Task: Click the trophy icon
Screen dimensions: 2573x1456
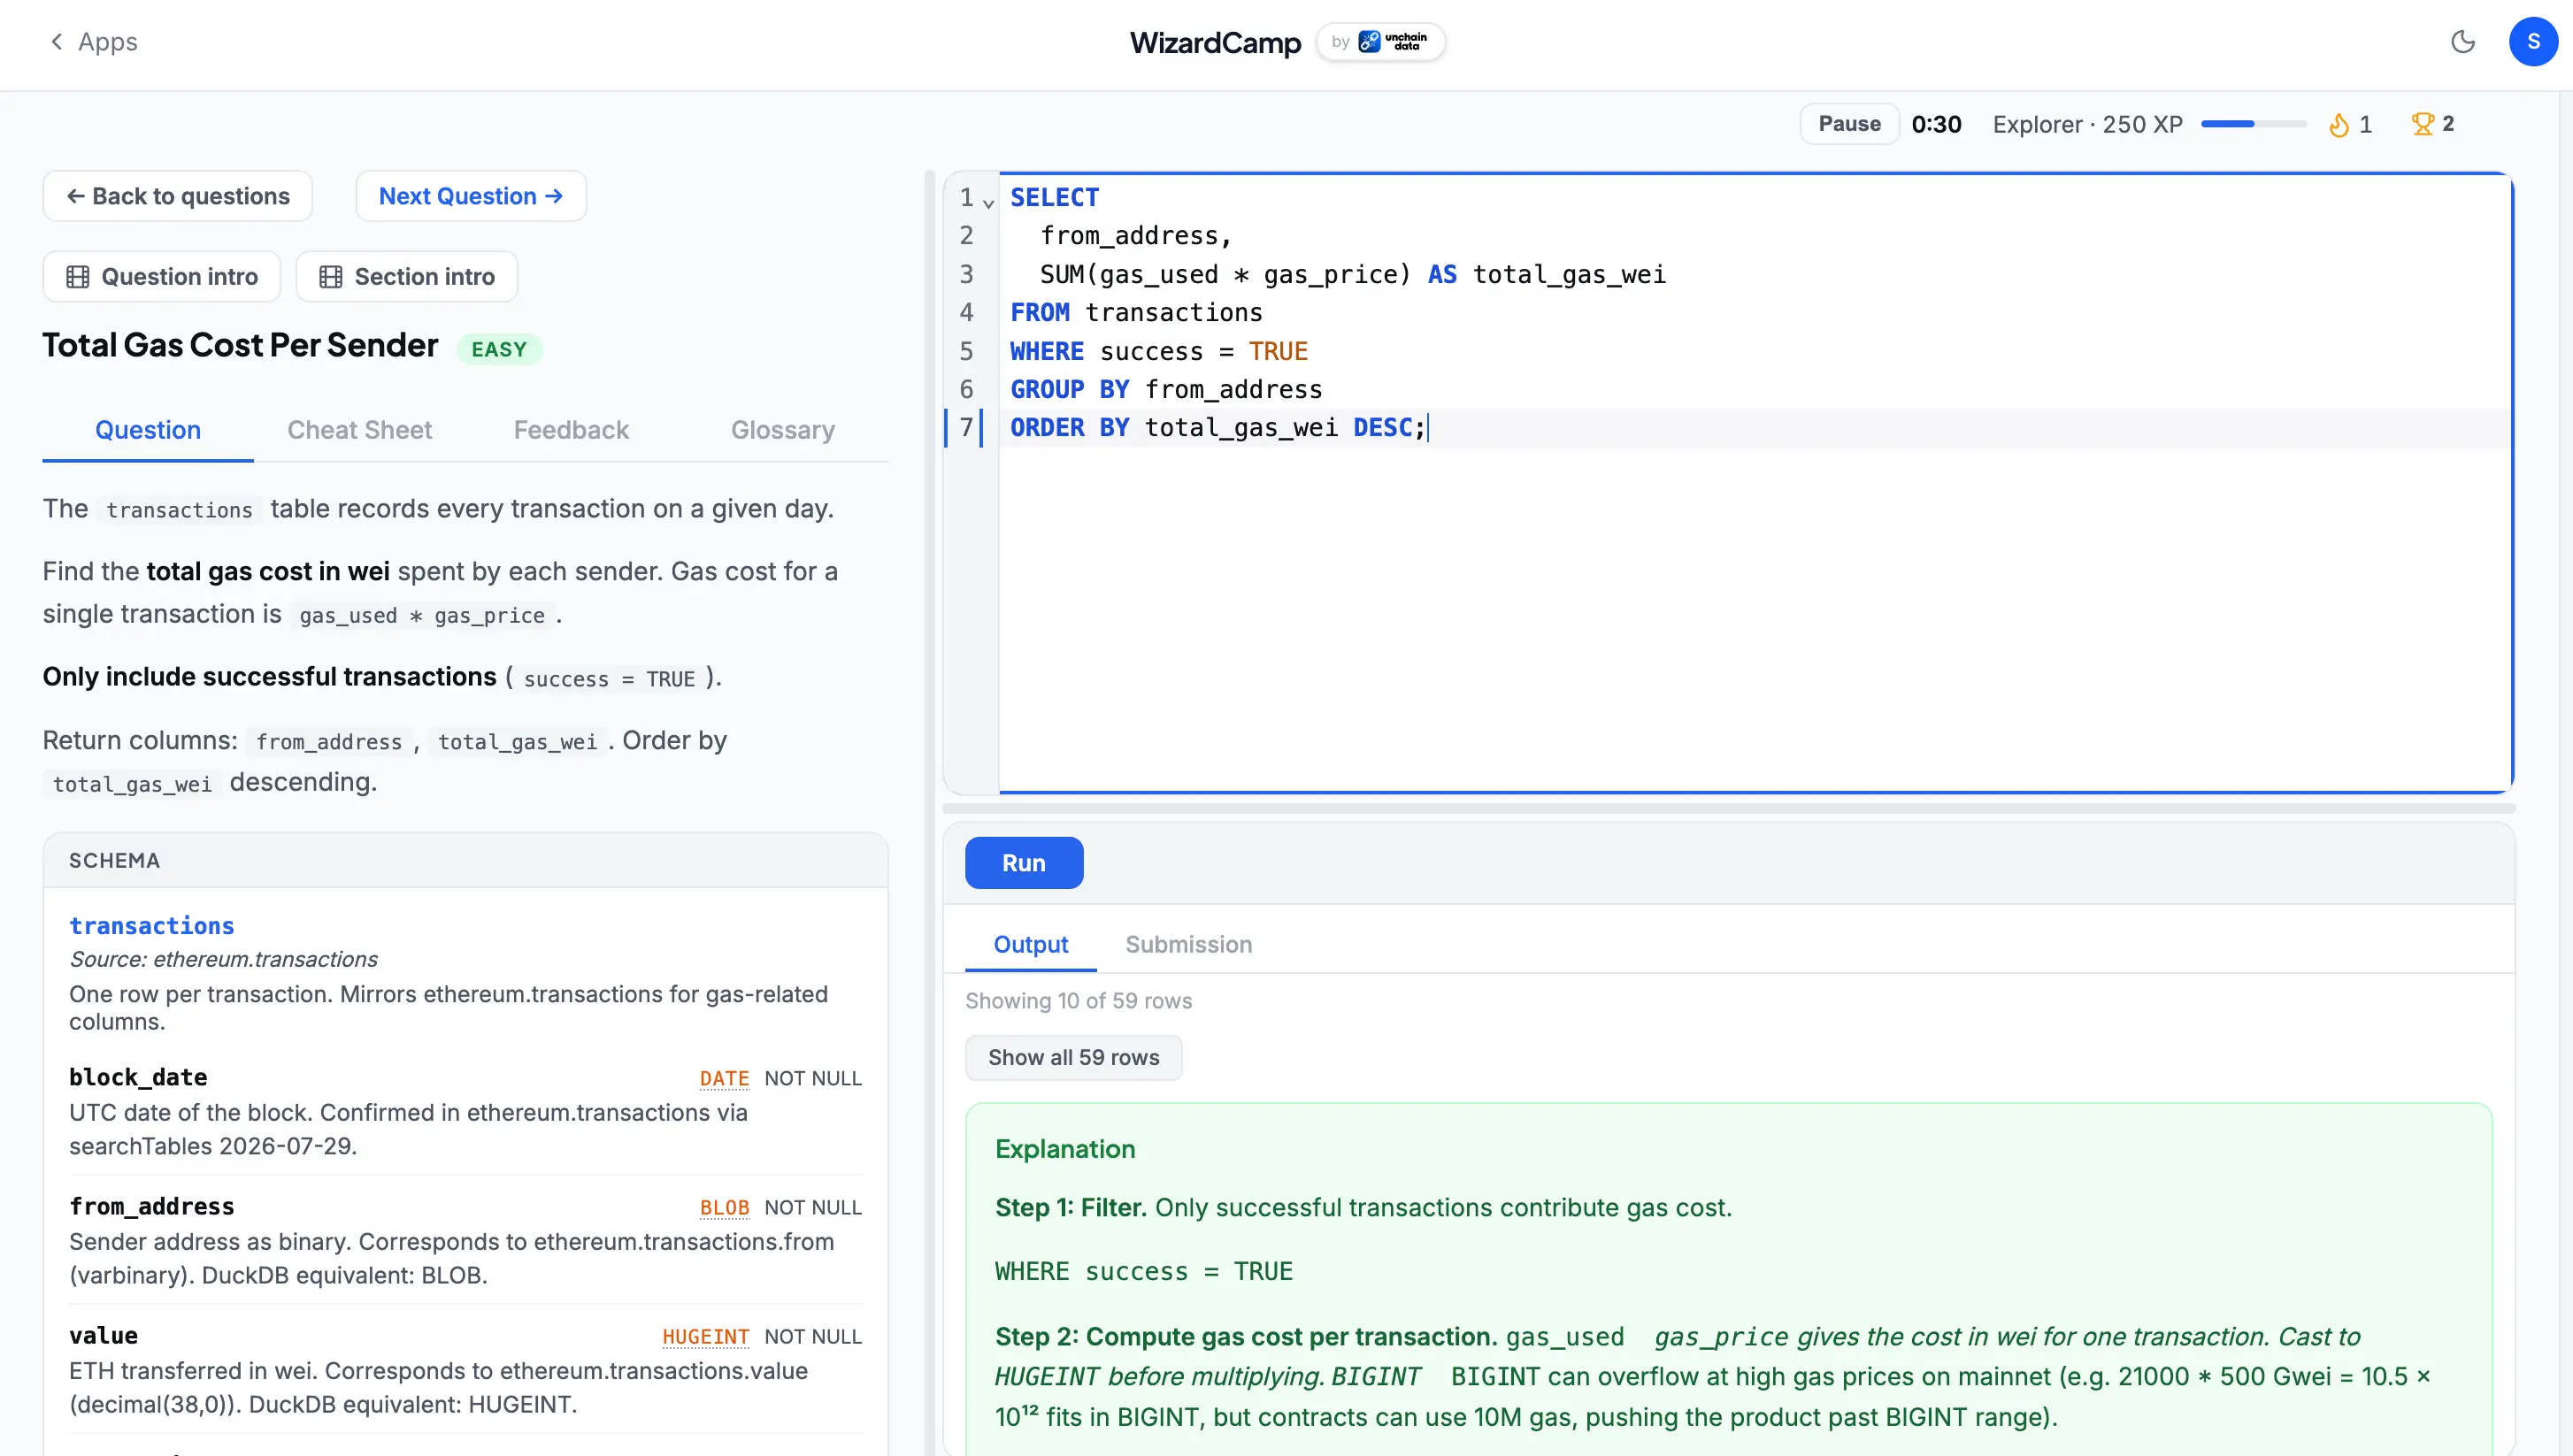Action: point(2422,124)
